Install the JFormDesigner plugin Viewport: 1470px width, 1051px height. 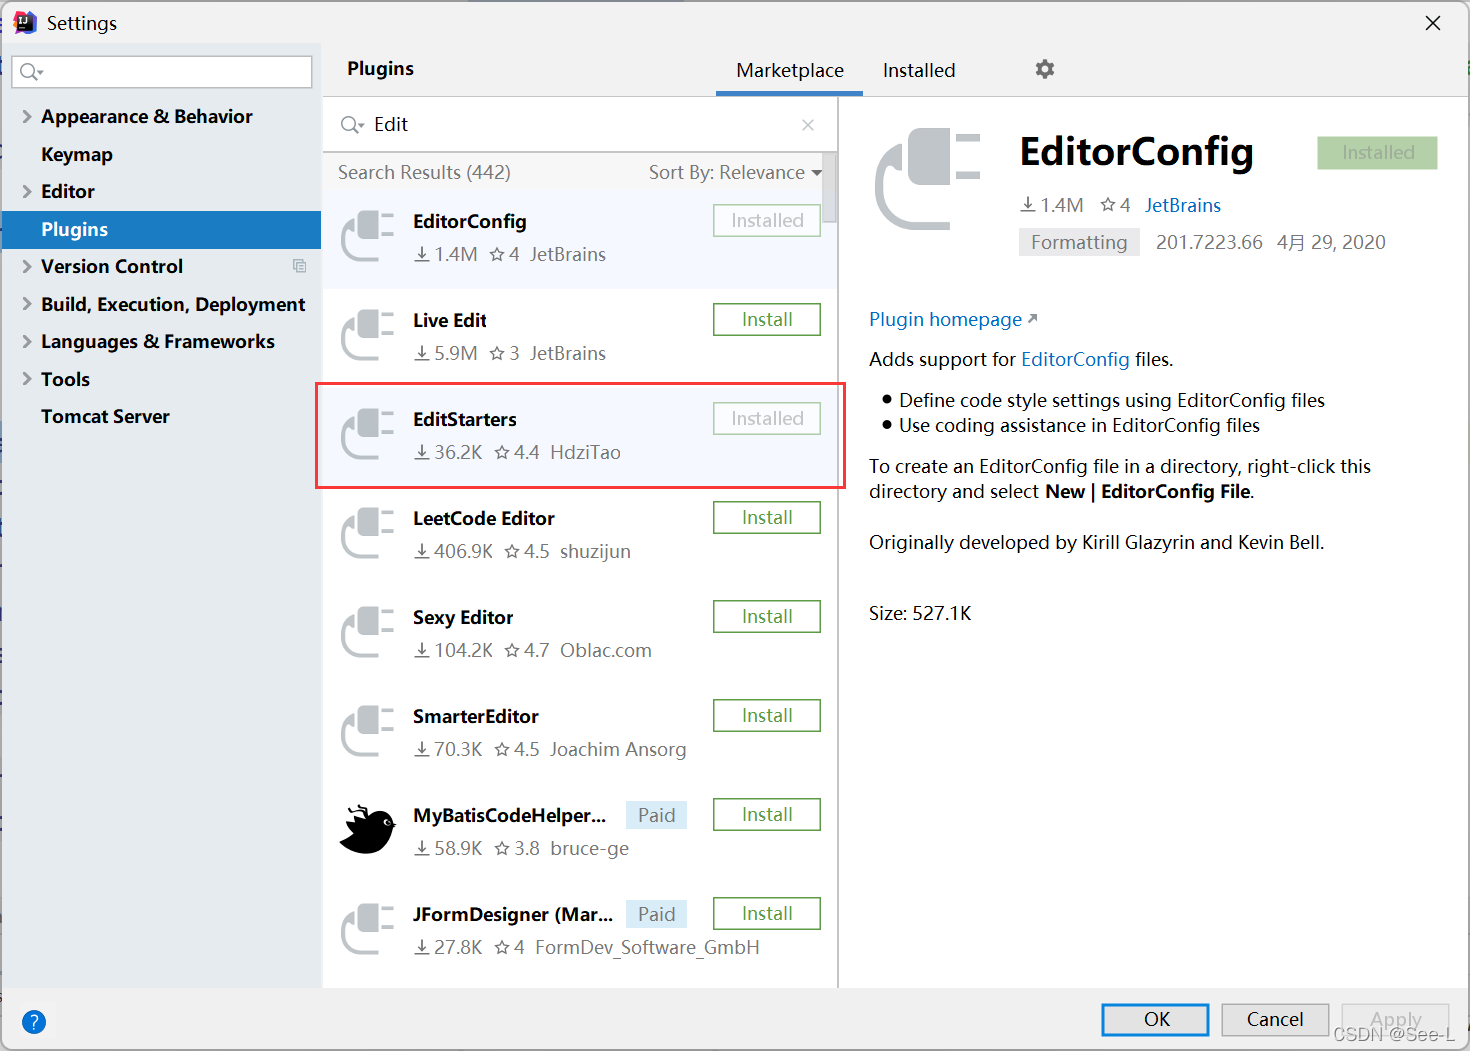tap(767, 914)
